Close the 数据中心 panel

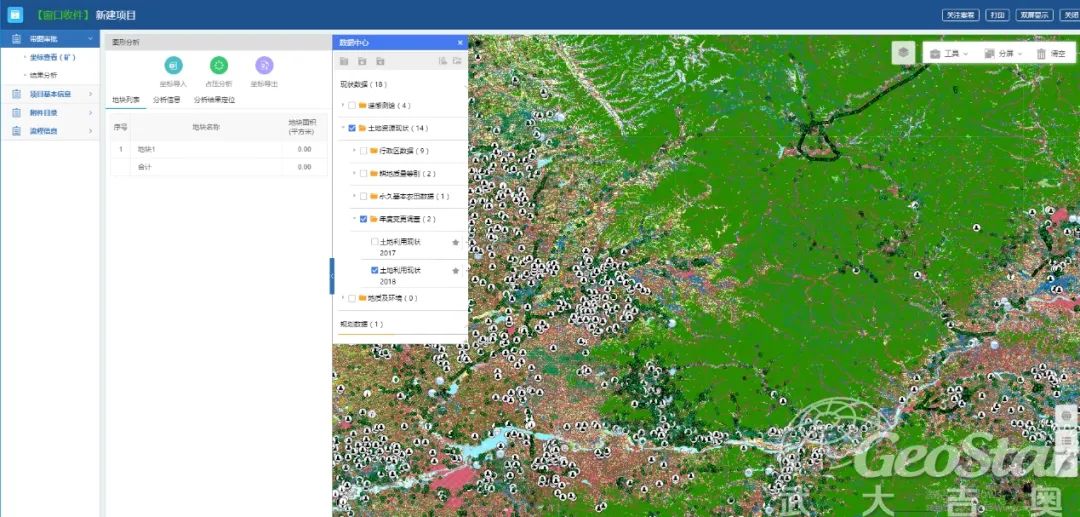460,43
